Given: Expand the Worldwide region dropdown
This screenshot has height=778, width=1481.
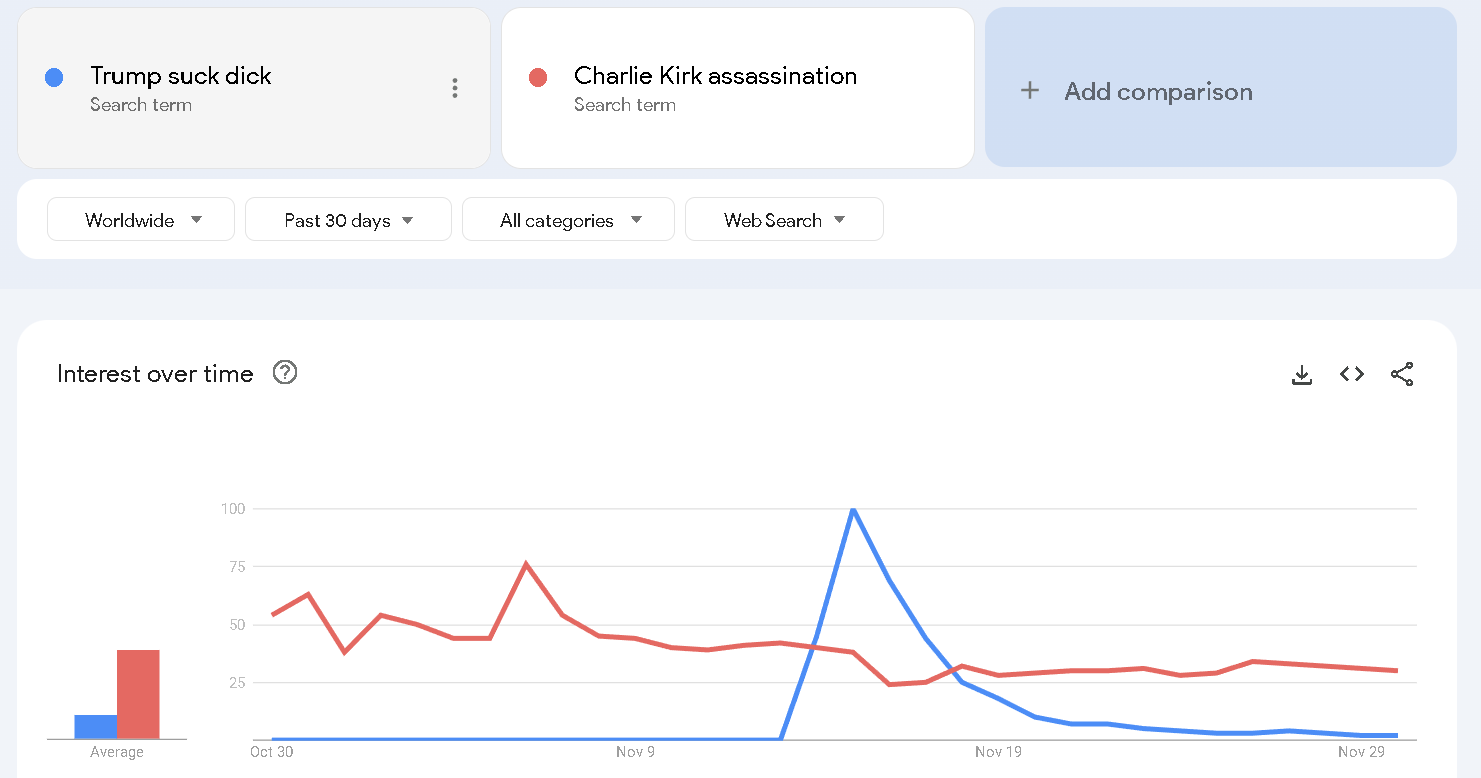Looking at the screenshot, I should [141, 220].
